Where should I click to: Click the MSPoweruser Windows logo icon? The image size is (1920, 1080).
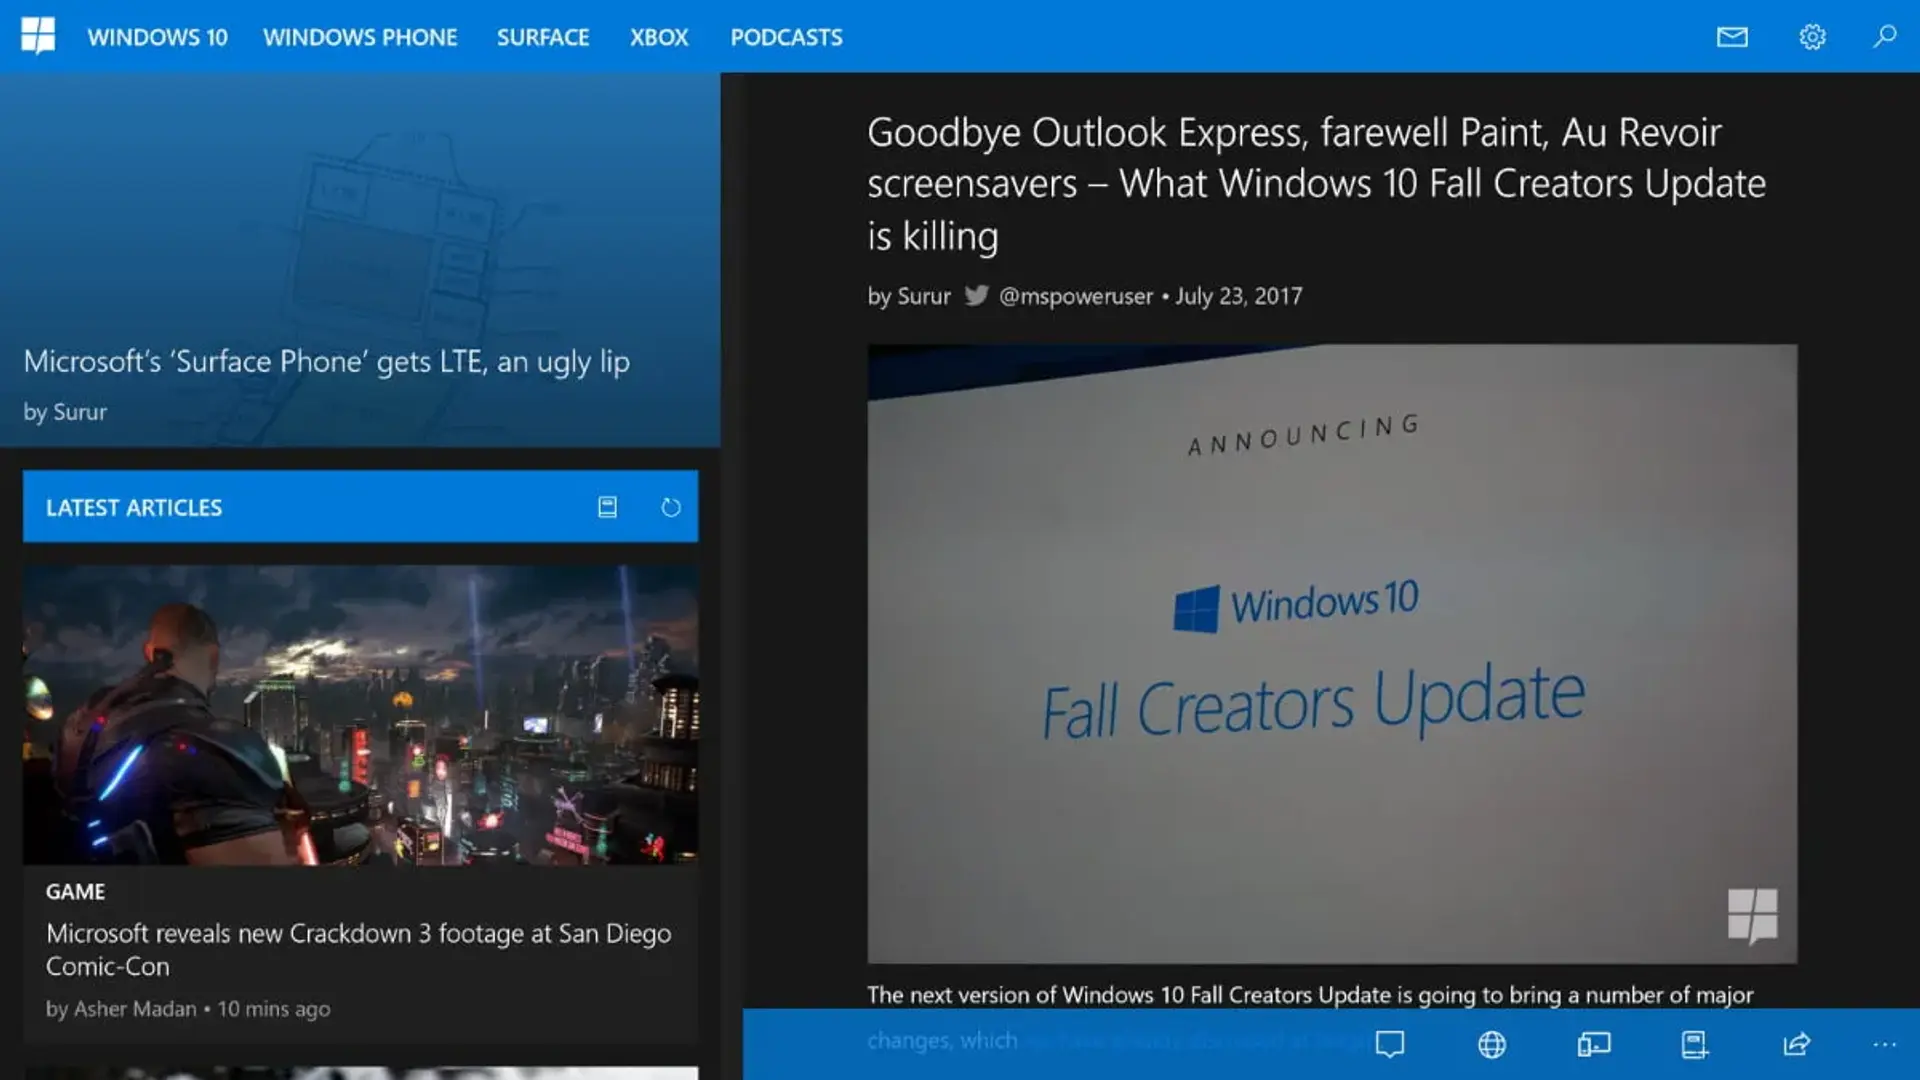point(38,36)
